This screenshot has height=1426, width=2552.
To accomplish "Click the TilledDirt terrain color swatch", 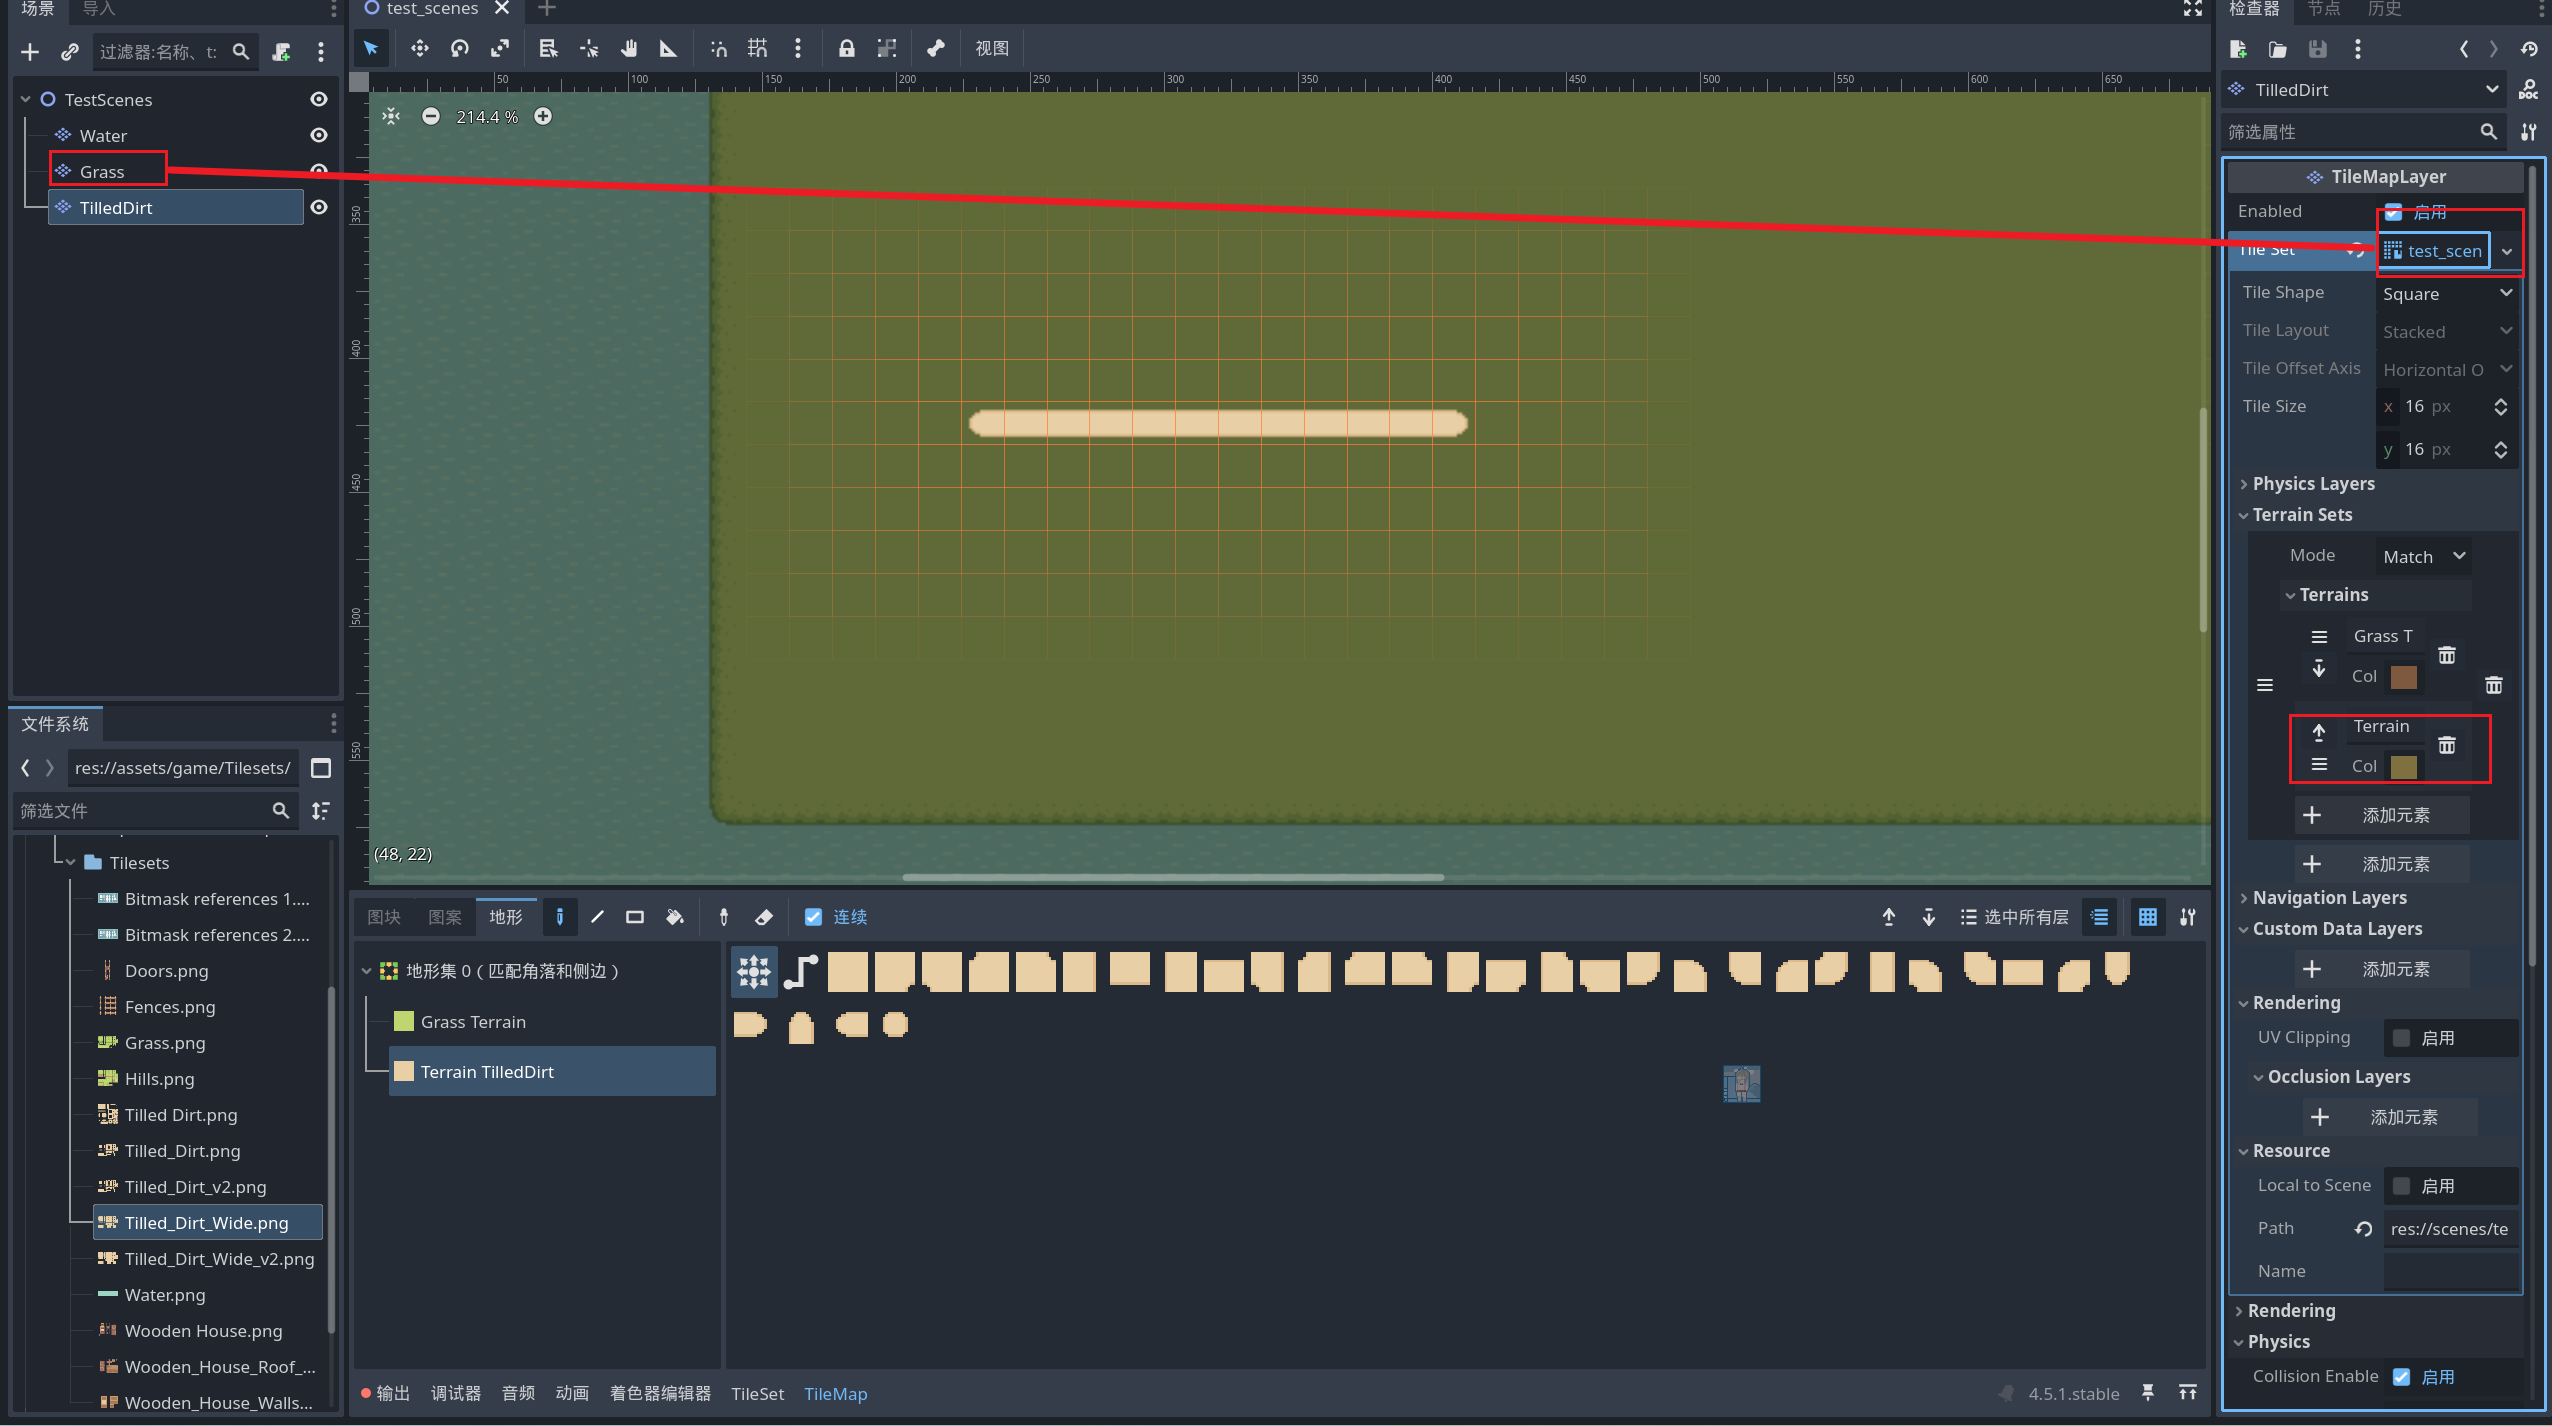I will 2403,766.
